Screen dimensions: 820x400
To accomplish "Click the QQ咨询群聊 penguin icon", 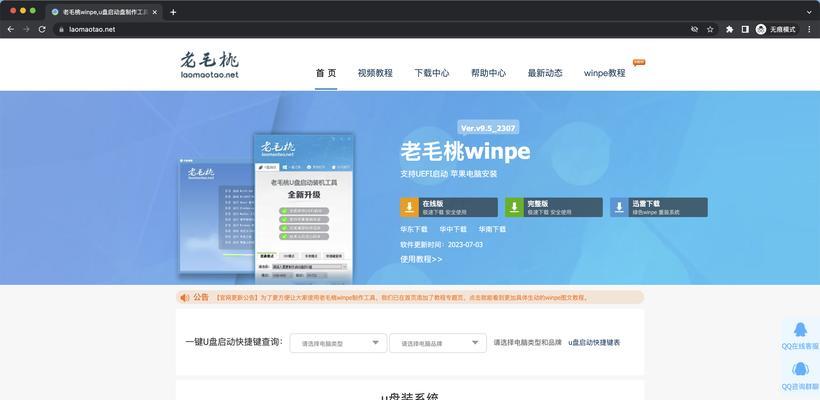I will coord(800,369).
